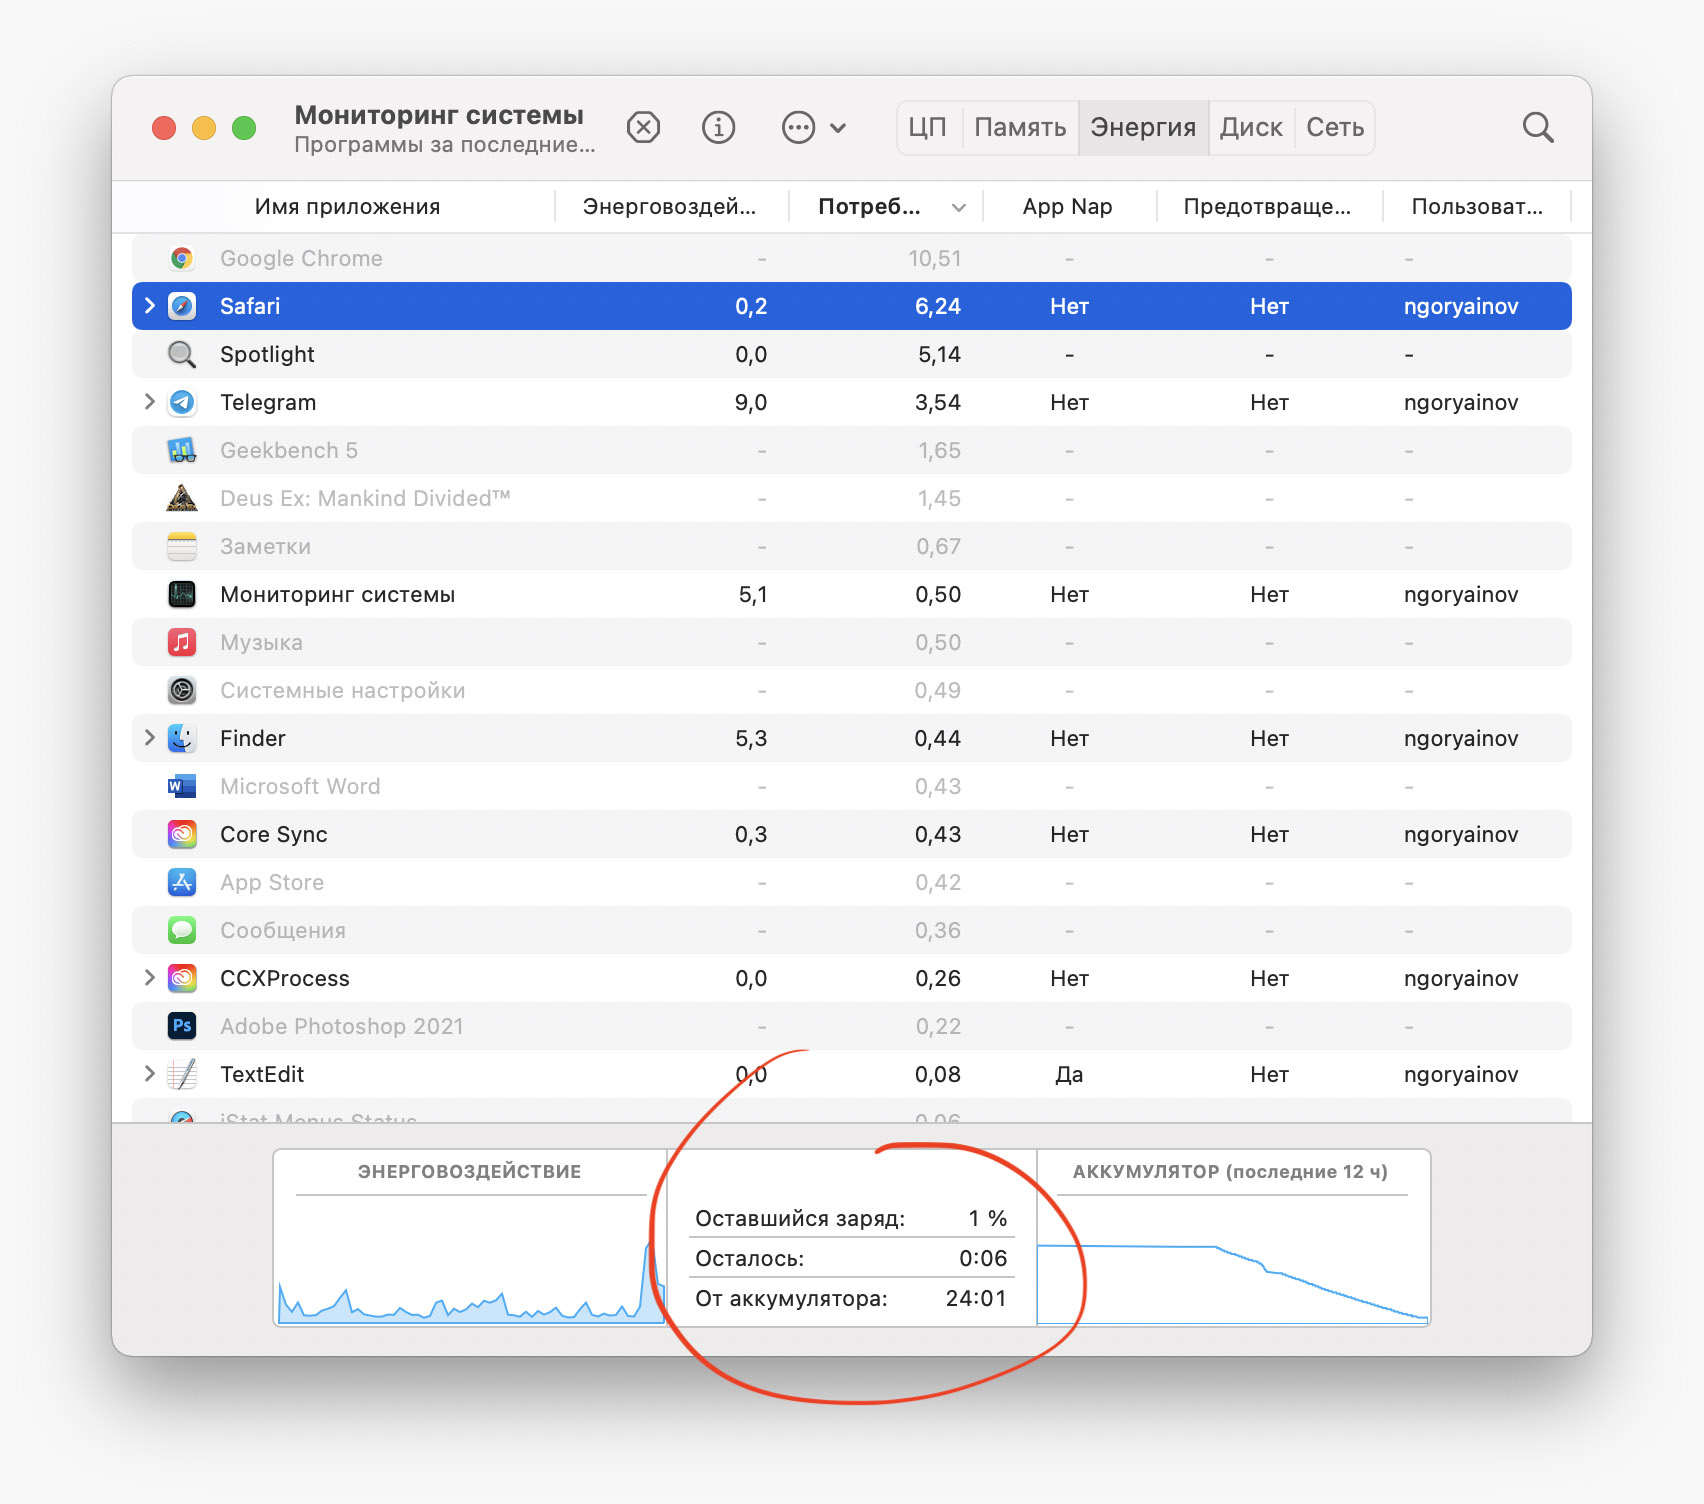This screenshot has width=1704, height=1504.
Task: Click the stop process X icon
Action: coord(643,128)
